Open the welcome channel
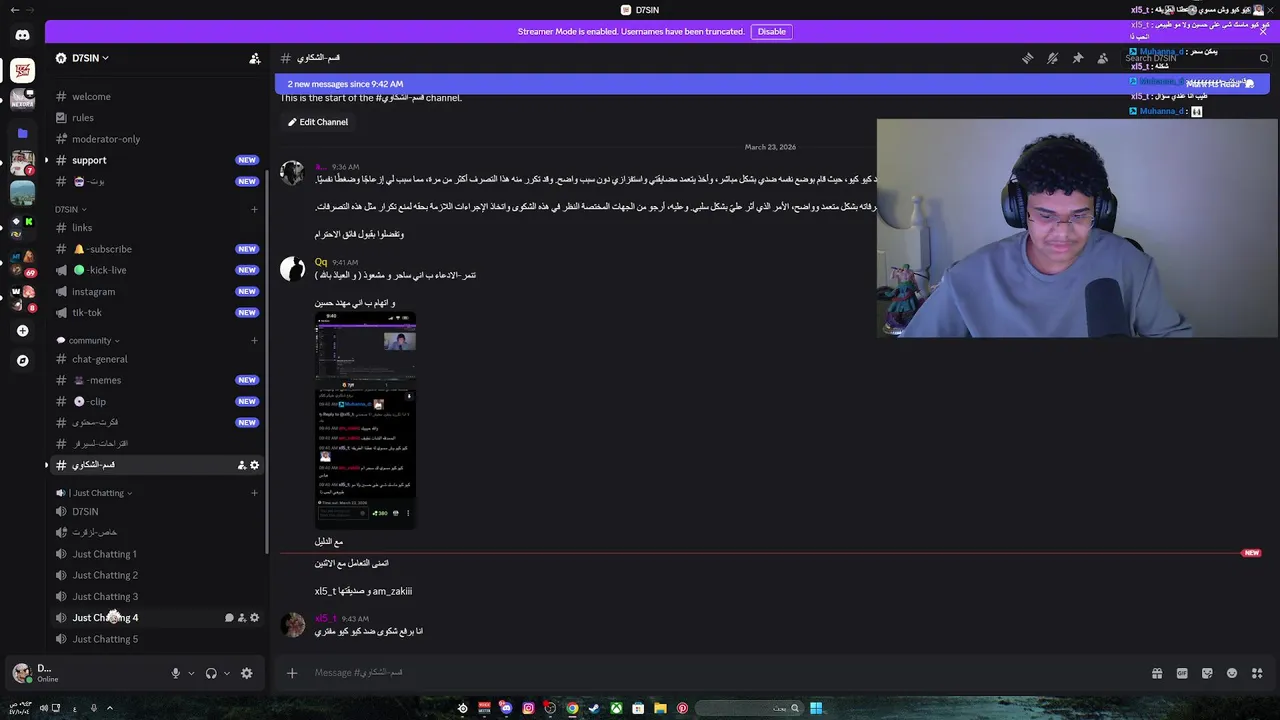 click(x=158, y=97)
